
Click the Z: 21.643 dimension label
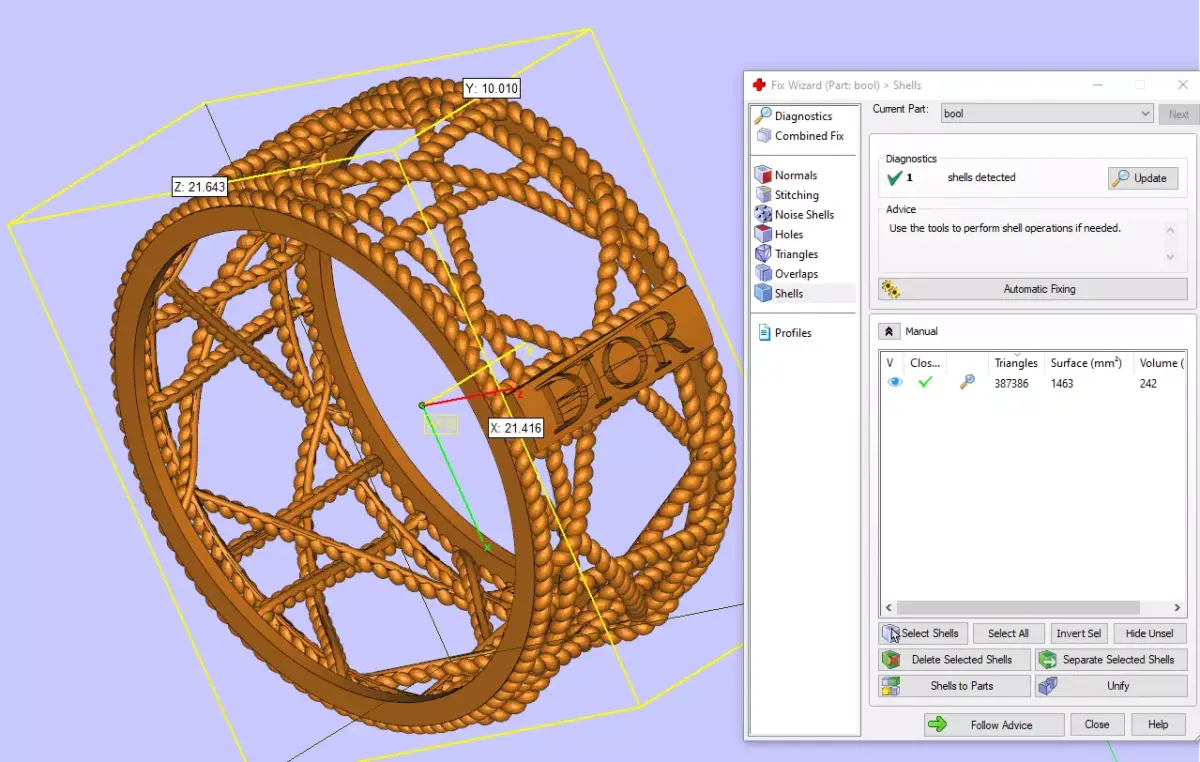(199, 186)
